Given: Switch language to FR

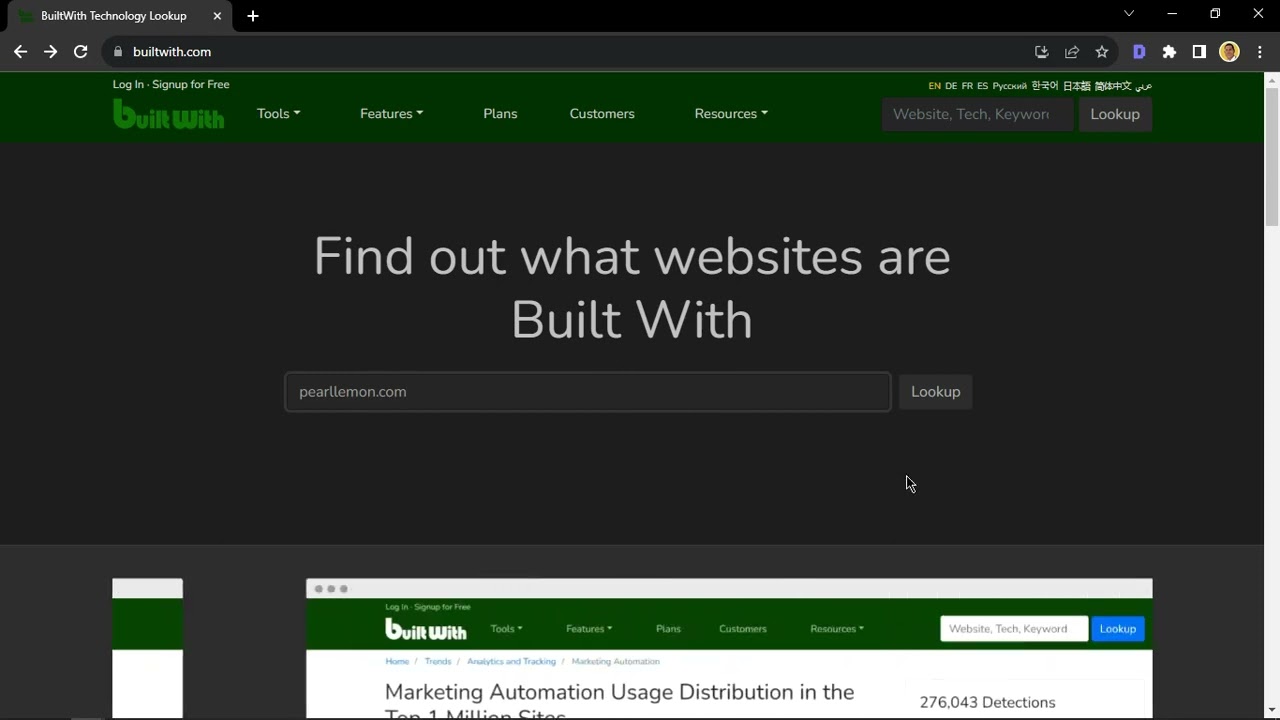Looking at the screenshot, I should (x=967, y=86).
